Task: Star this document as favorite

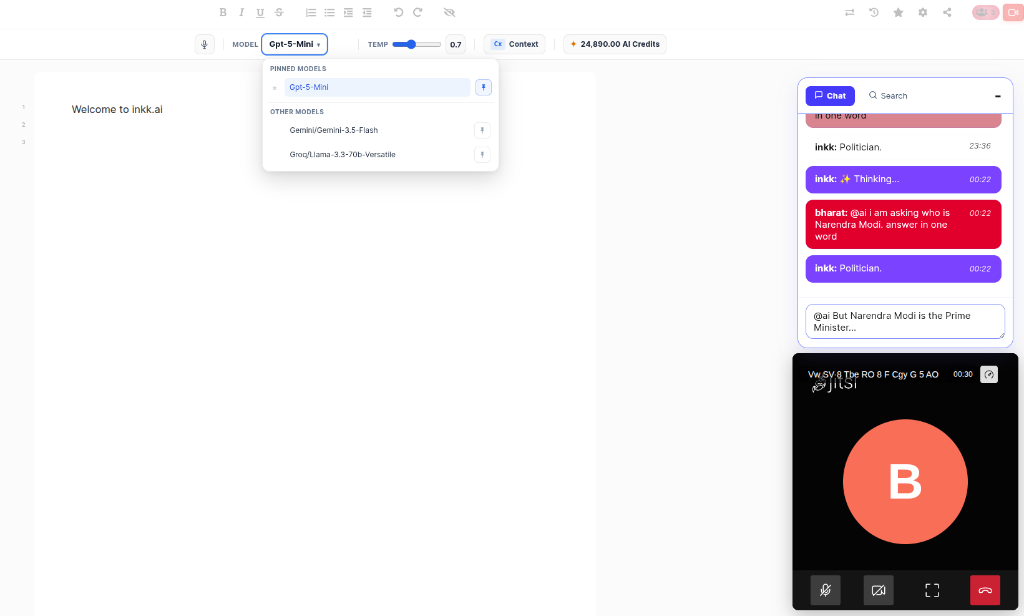Action: (x=899, y=12)
